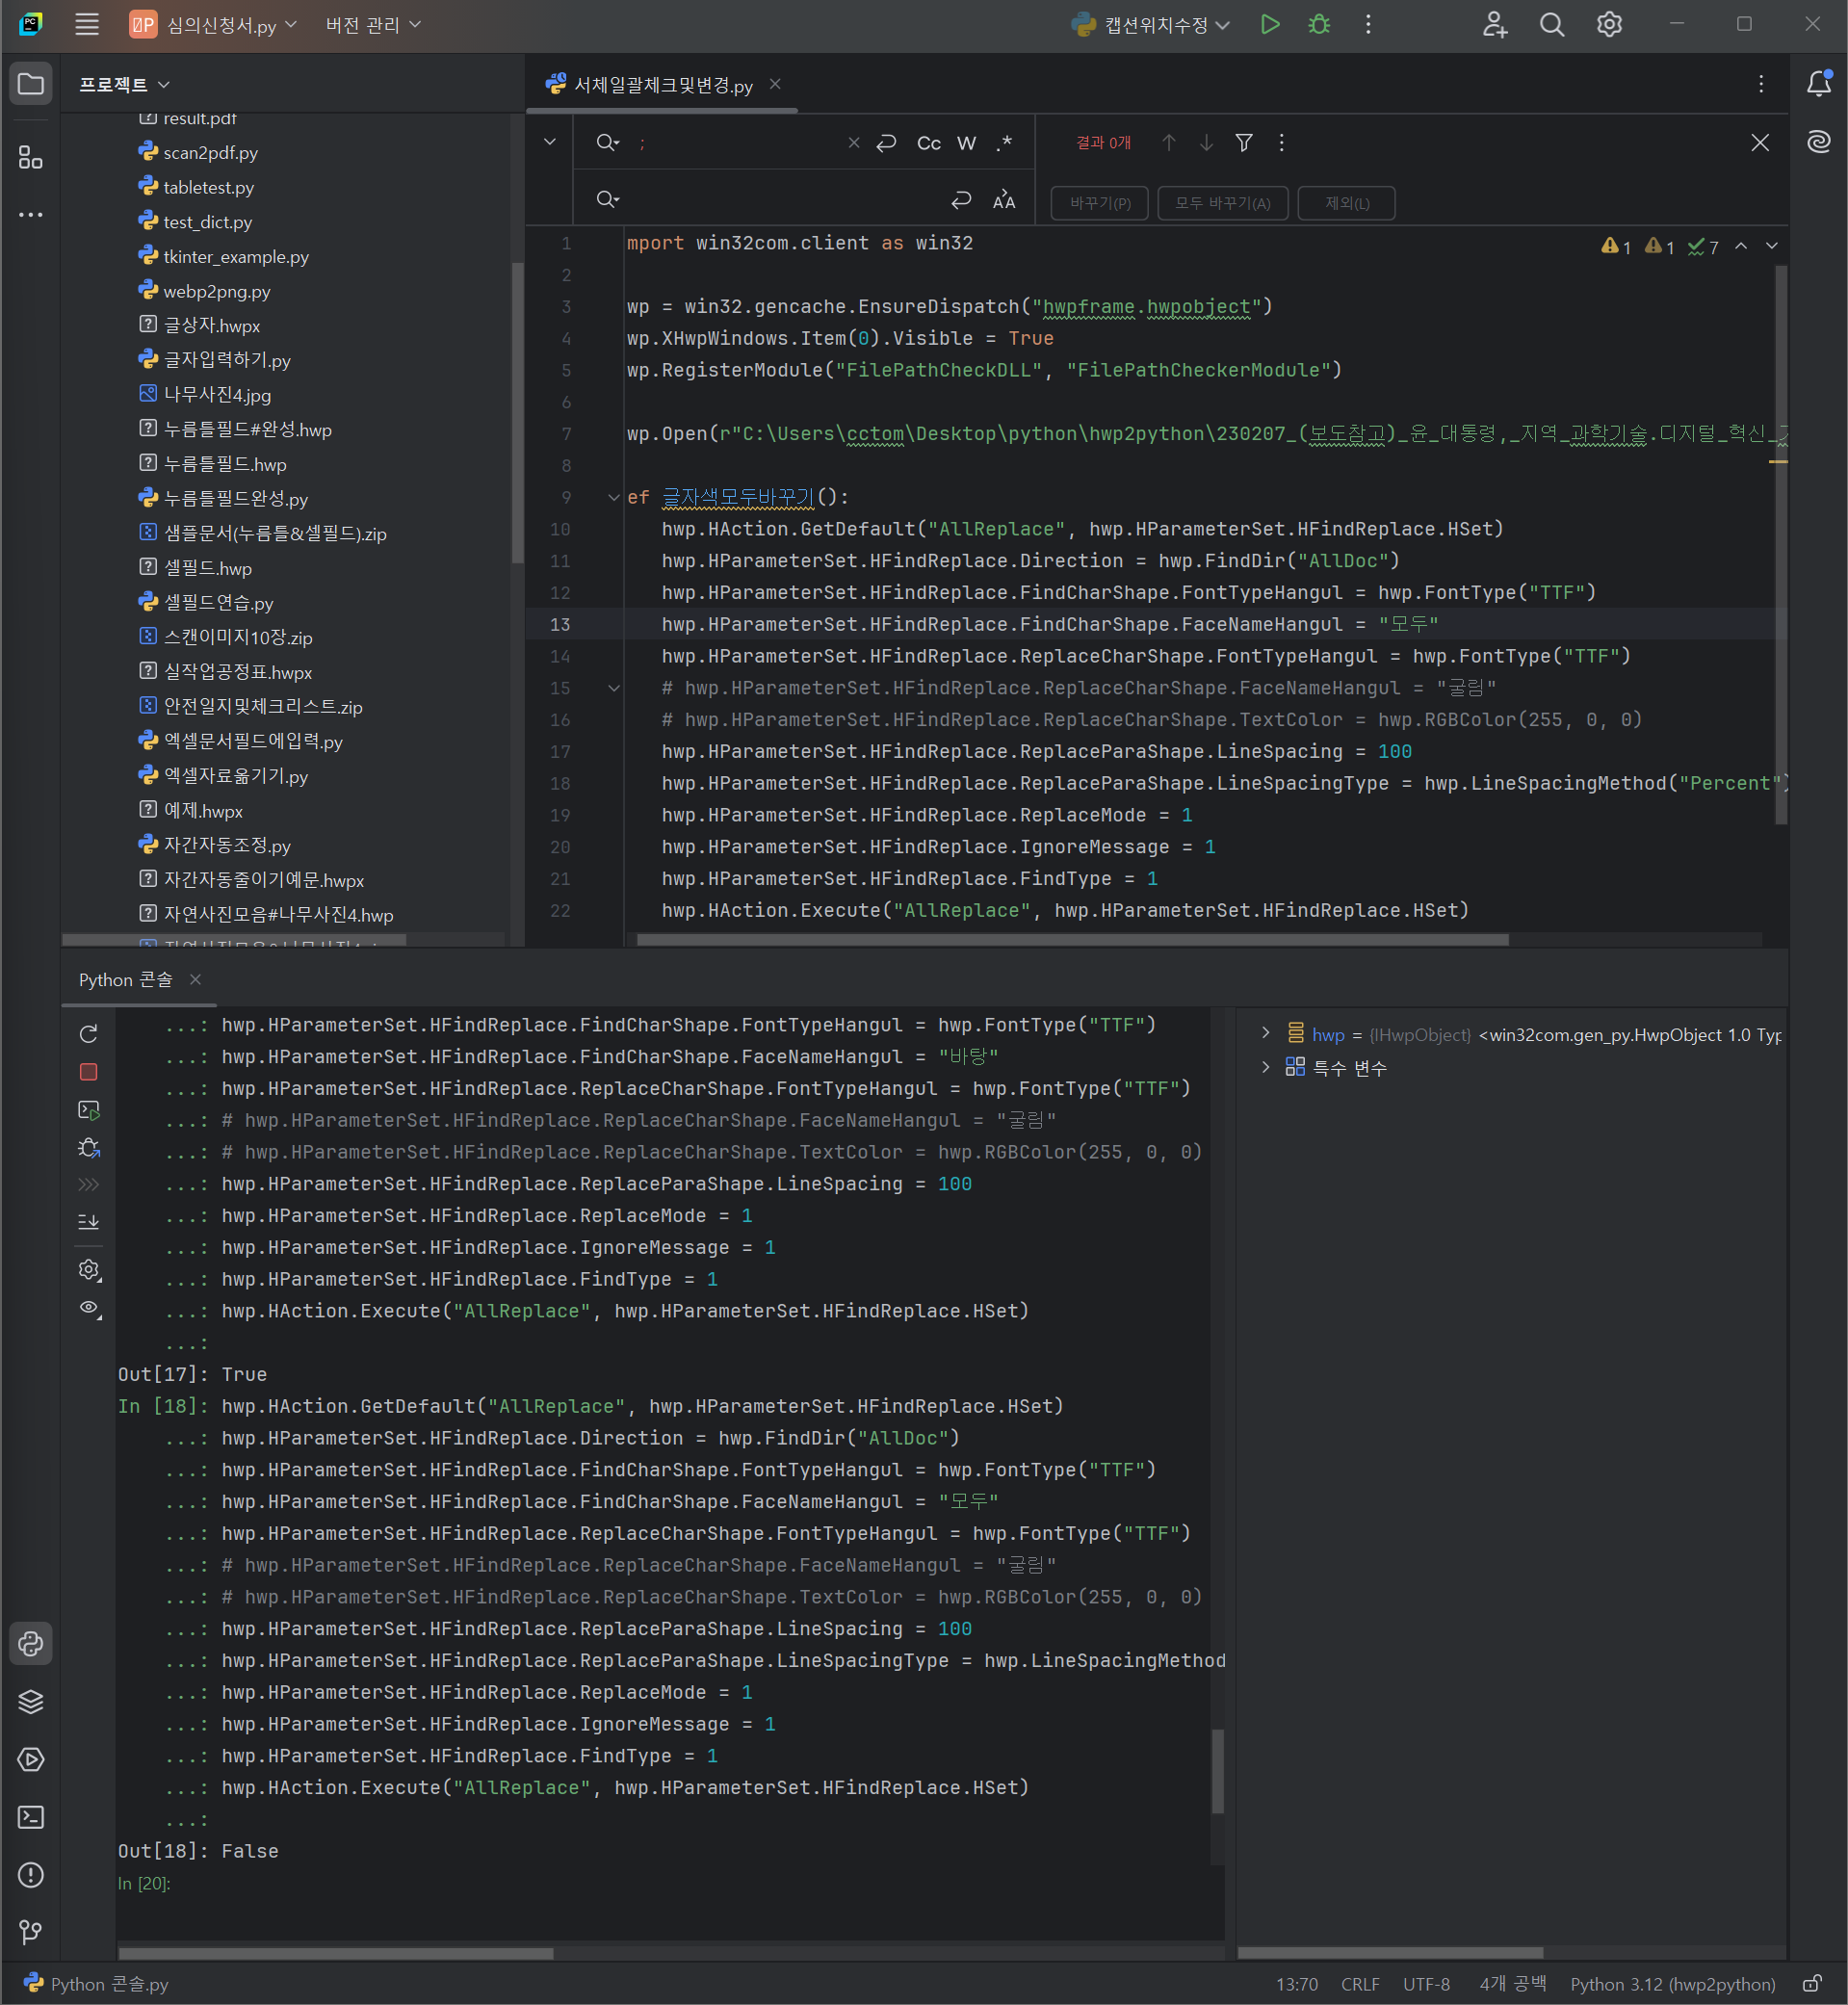Start debugging with the bug icon
The height and width of the screenshot is (2005, 1848).
coord(1319,25)
